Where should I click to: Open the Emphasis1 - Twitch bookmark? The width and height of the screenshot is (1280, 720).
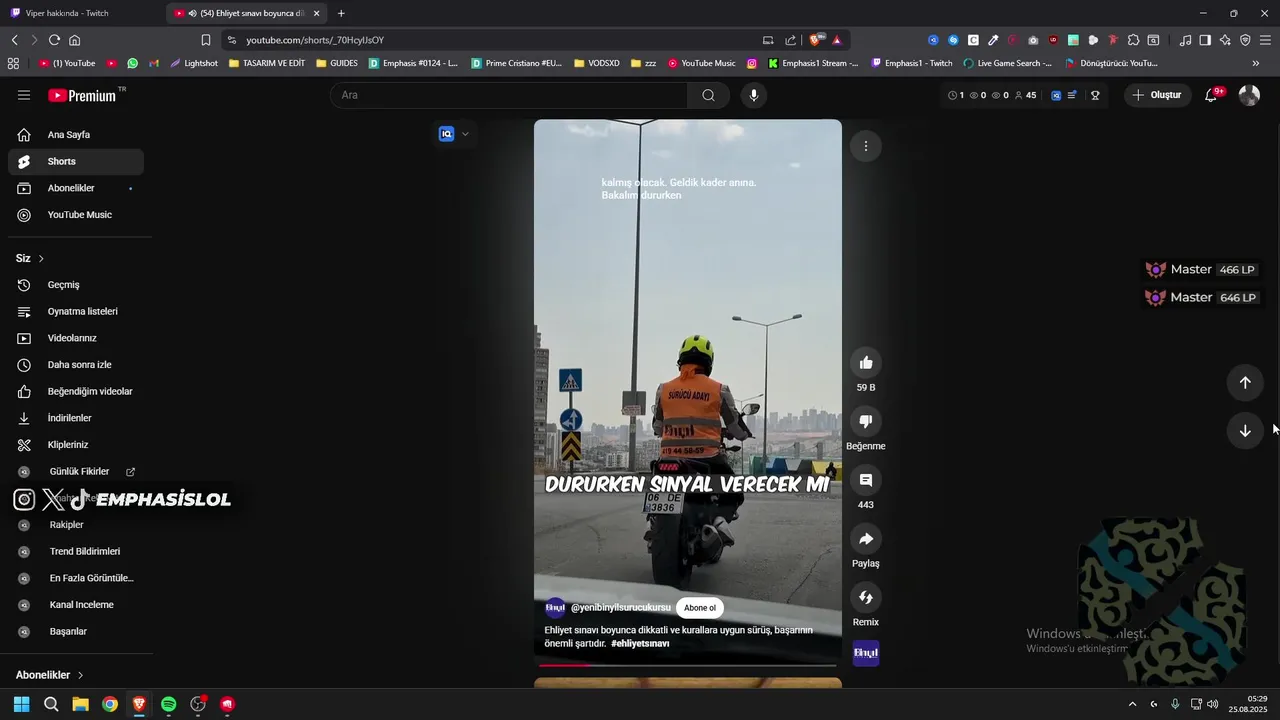[x=912, y=63]
